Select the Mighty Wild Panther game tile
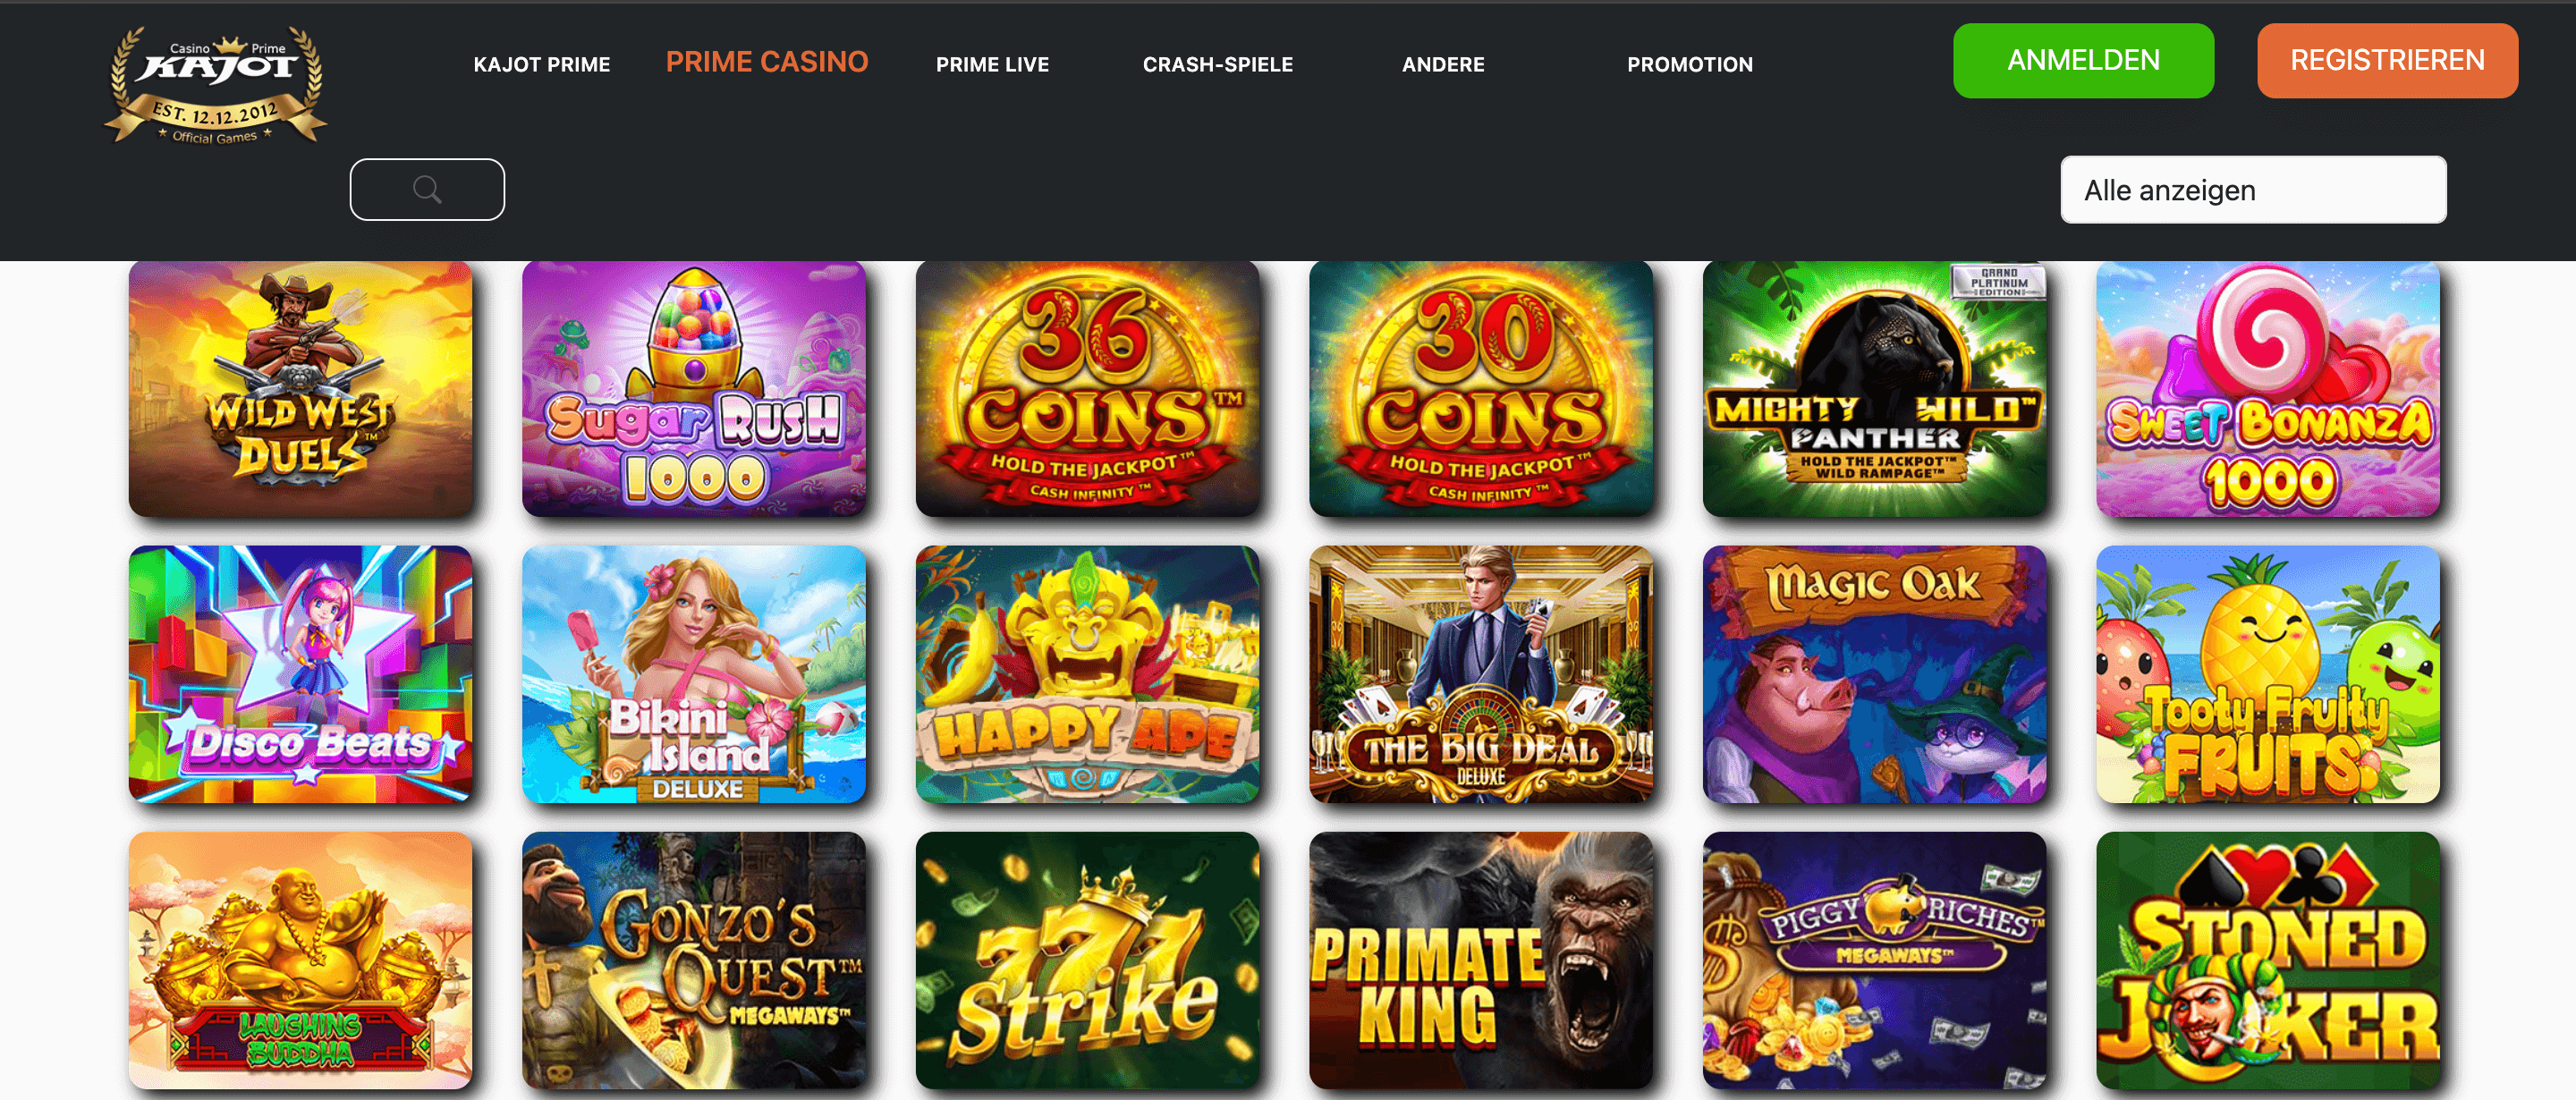2576x1100 pixels. [1875, 389]
